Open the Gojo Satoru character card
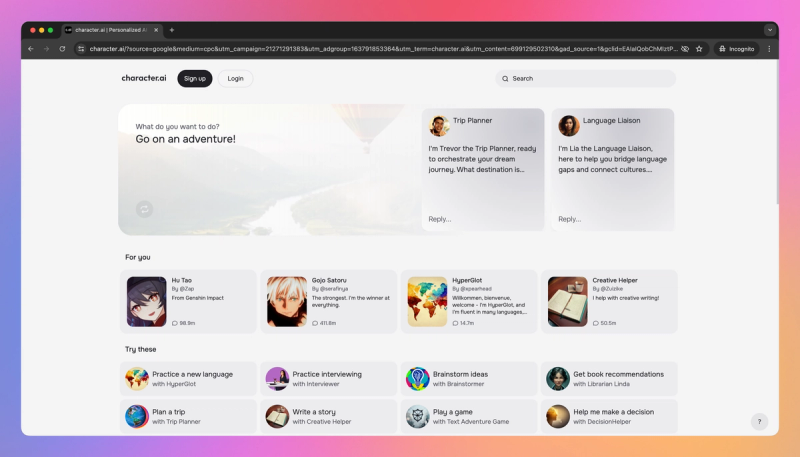800x457 pixels. [x=329, y=301]
